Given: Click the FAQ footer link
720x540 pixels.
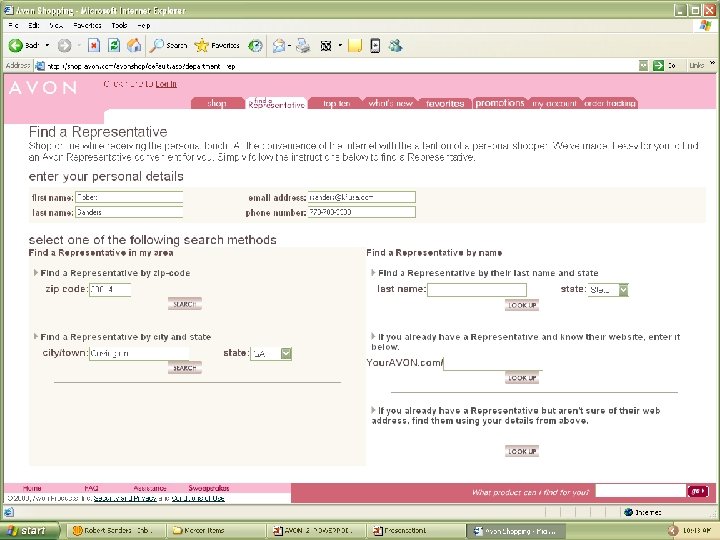Looking at the screenshot, I should point(91,488).
